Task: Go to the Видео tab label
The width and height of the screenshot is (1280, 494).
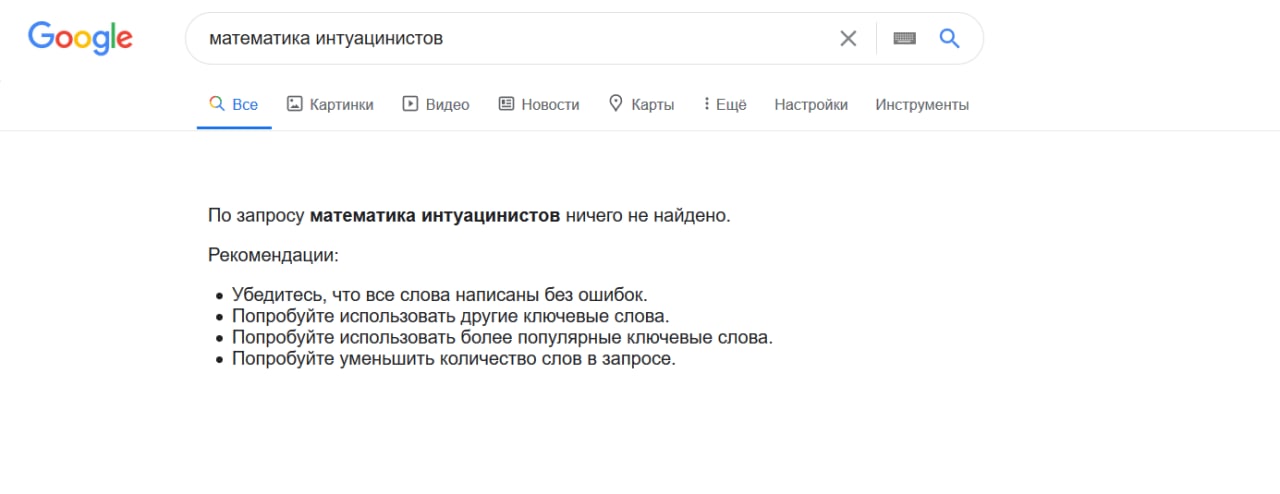Action: [x=447, y=105]
